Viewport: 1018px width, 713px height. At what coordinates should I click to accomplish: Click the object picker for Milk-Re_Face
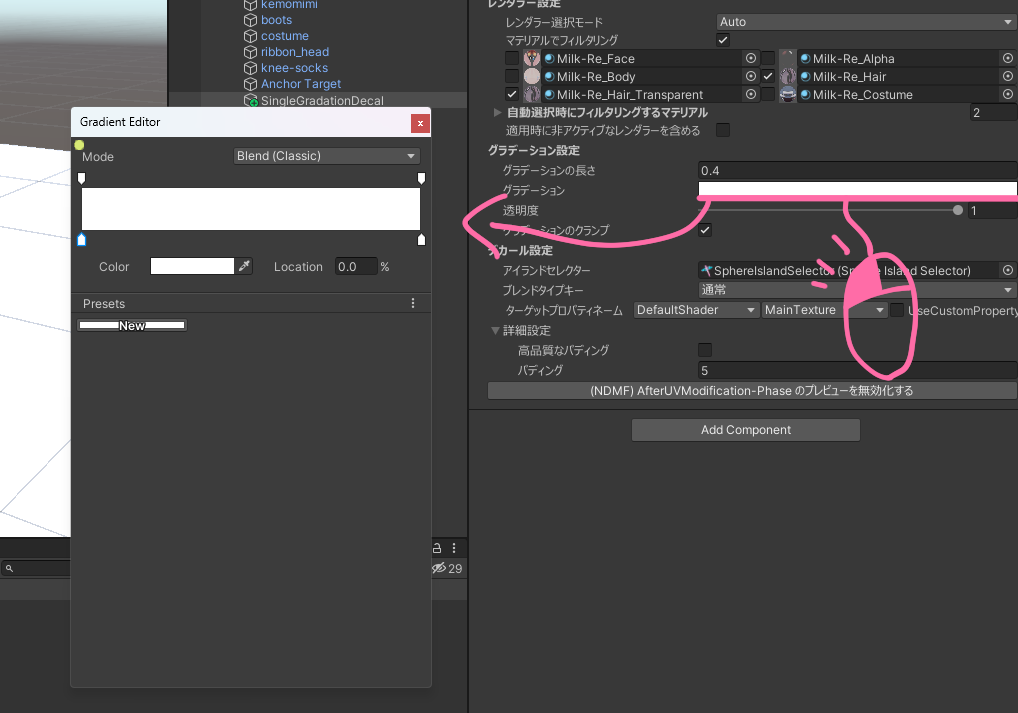[x=751, y=59]
